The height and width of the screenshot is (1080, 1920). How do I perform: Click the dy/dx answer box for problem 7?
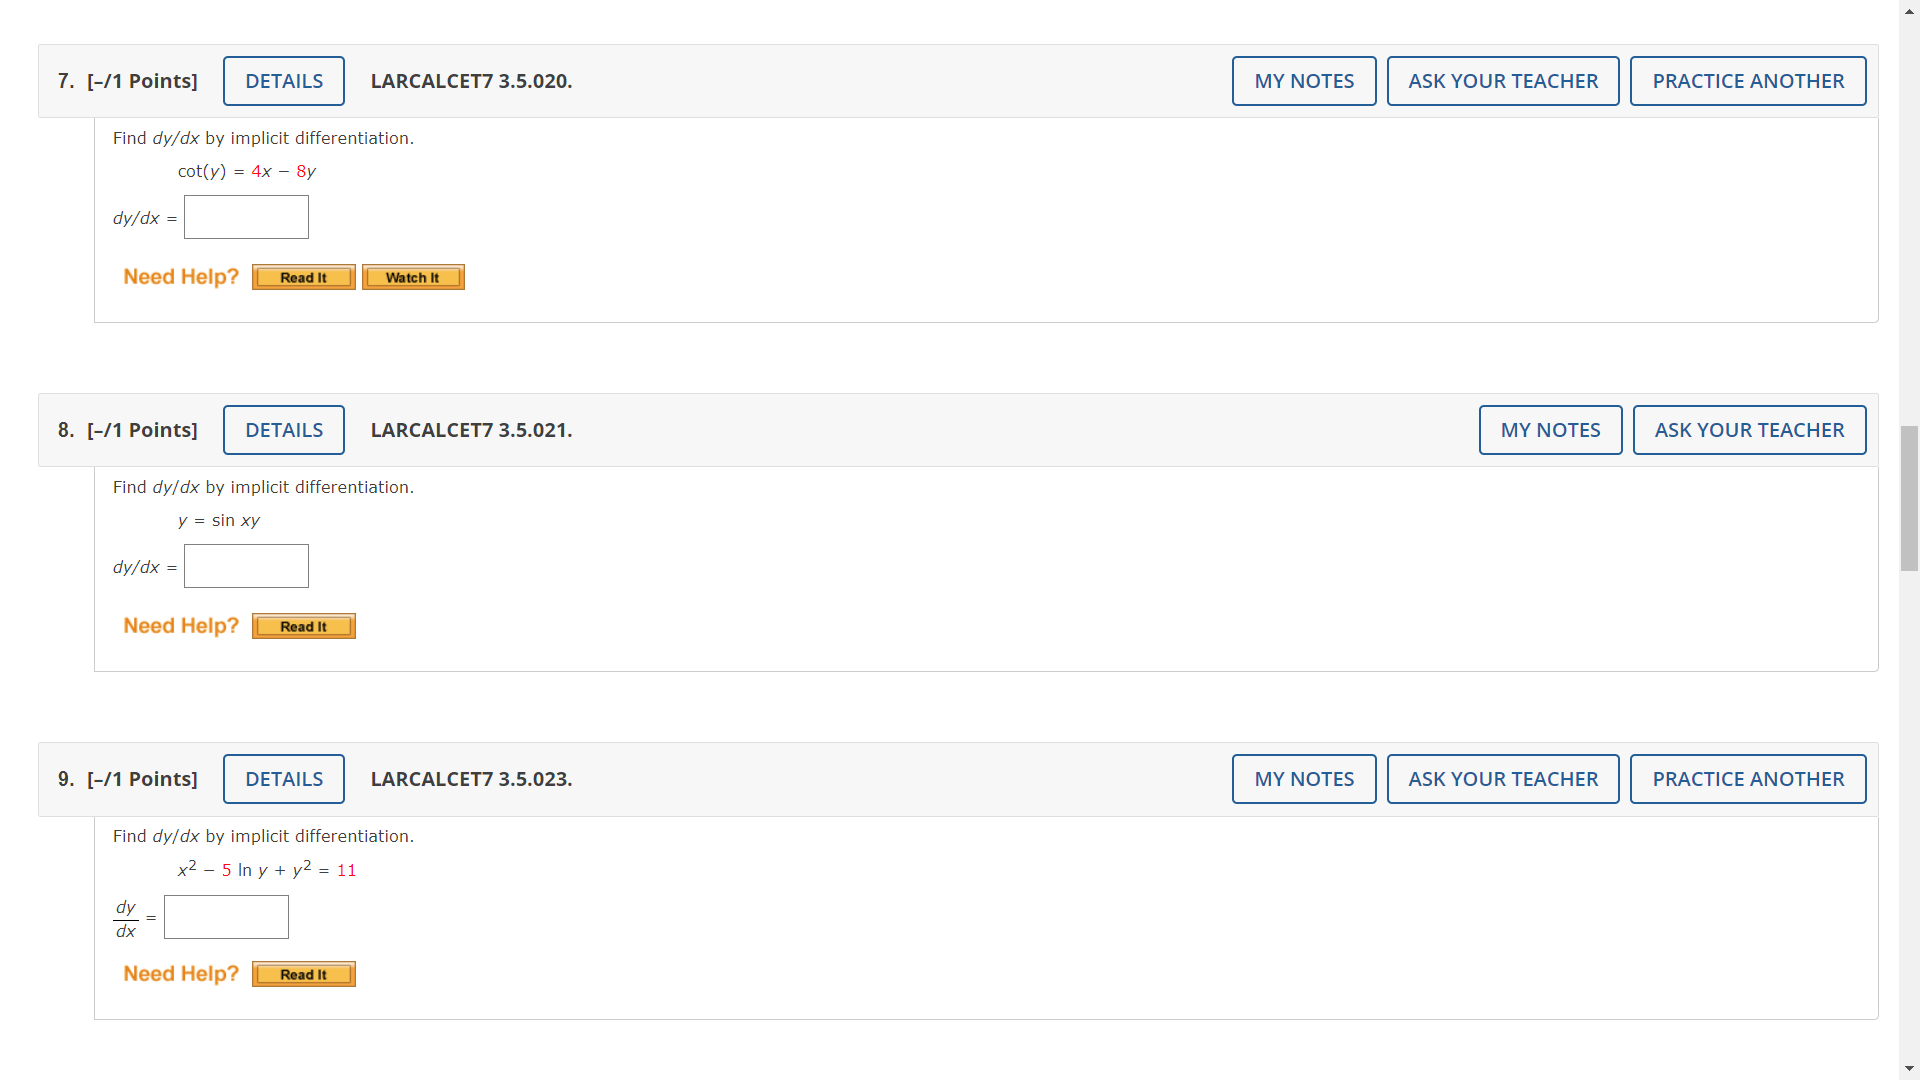click(246, 217)
